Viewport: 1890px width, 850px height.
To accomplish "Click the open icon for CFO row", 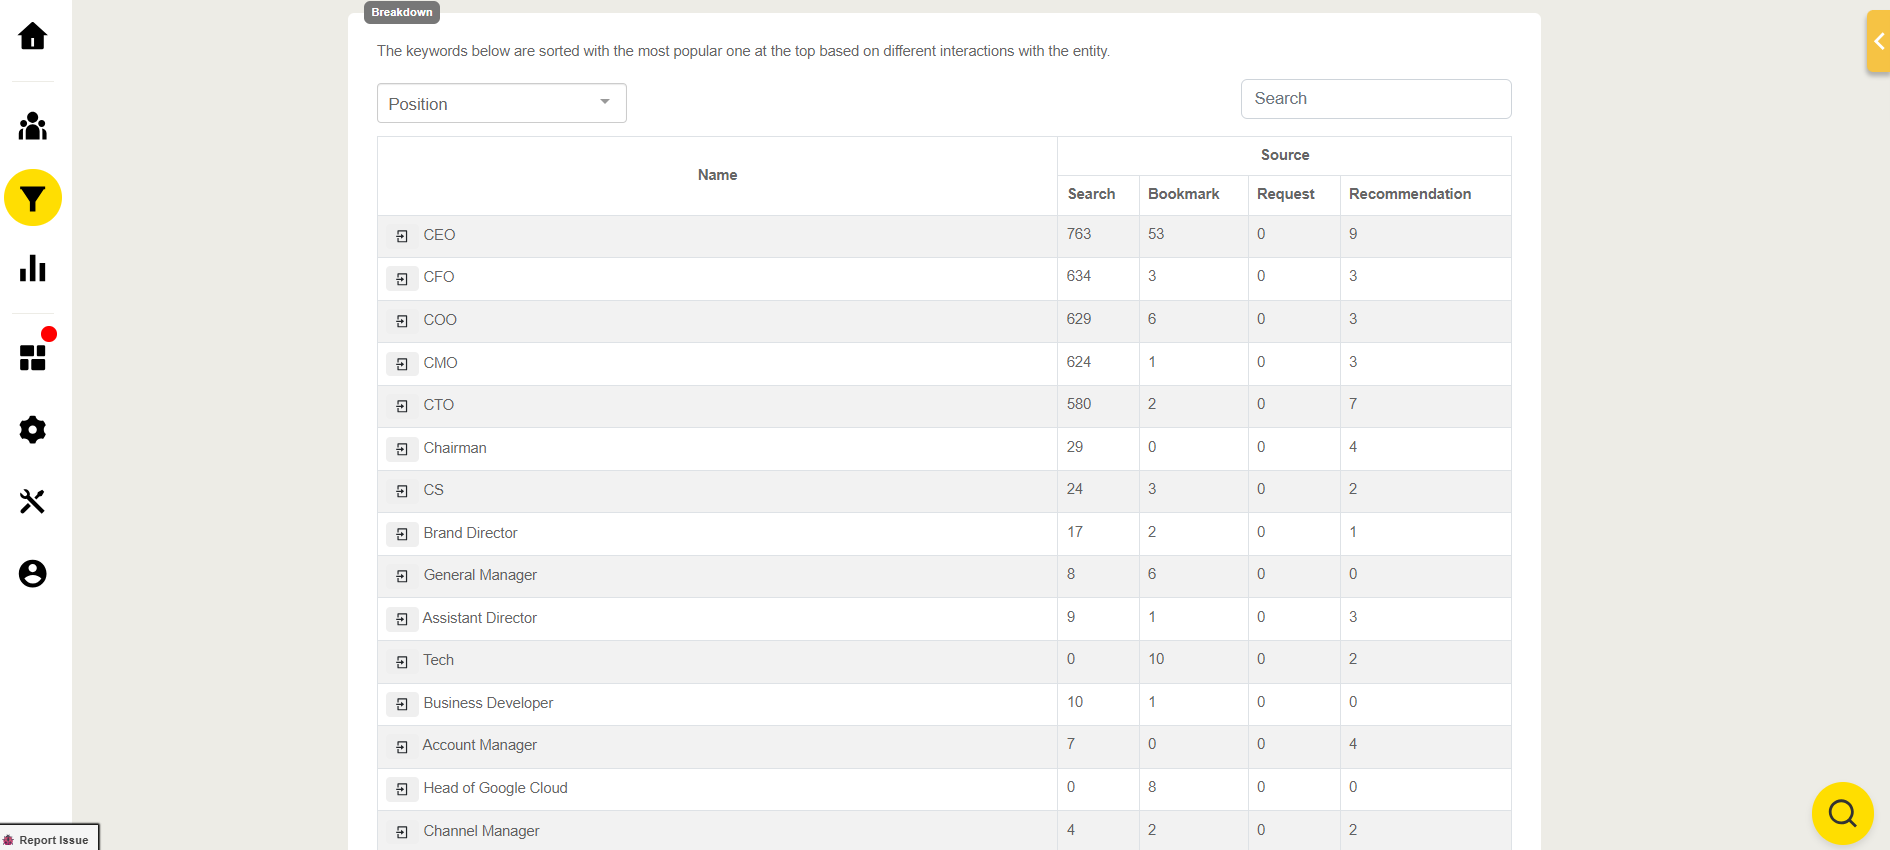I will (402, 279).
